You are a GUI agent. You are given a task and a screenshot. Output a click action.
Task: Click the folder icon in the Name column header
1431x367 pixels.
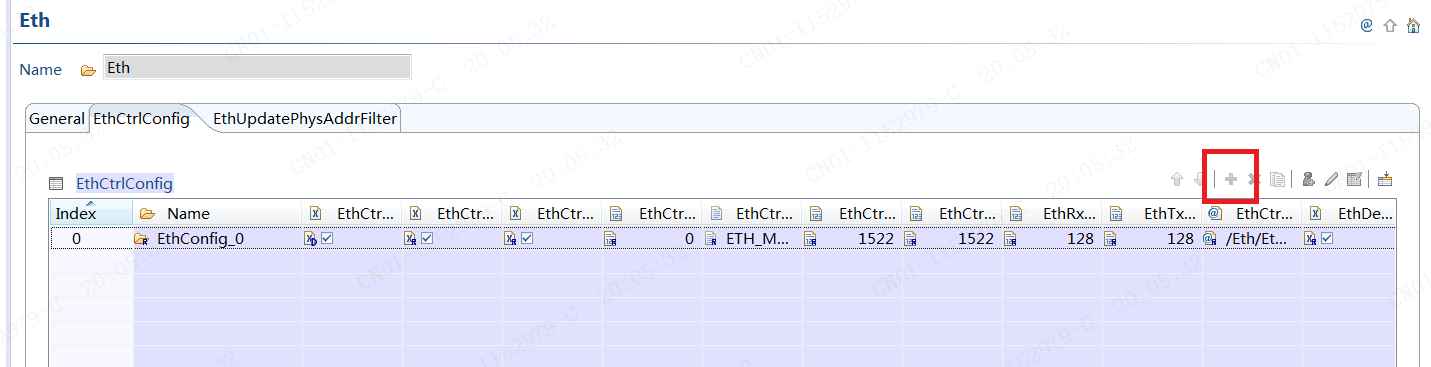point(147,213)
